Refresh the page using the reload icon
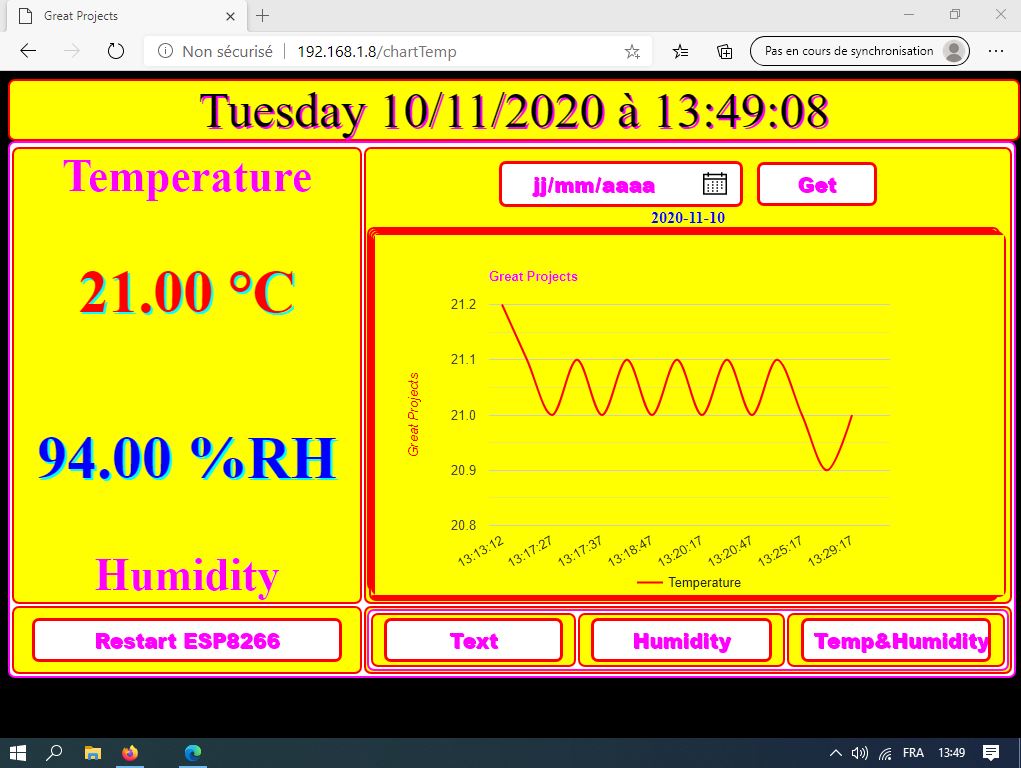1021x768 pixels. pos(115,51)
